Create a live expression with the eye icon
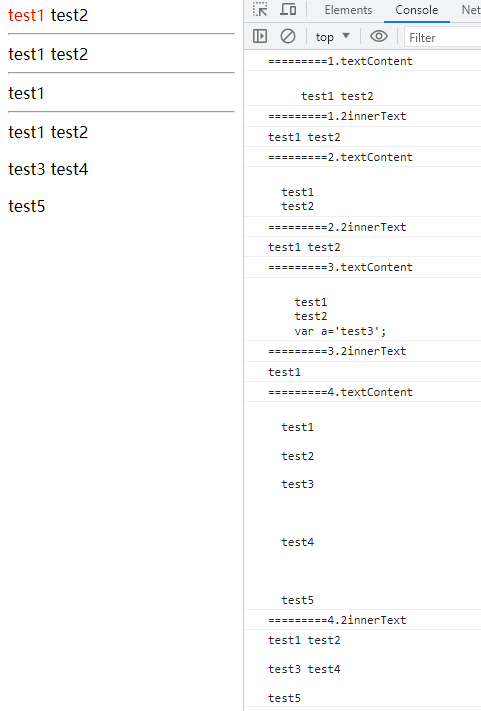This screenshot has height=711, width=481. pyautogui.click(x=379, y=36)
